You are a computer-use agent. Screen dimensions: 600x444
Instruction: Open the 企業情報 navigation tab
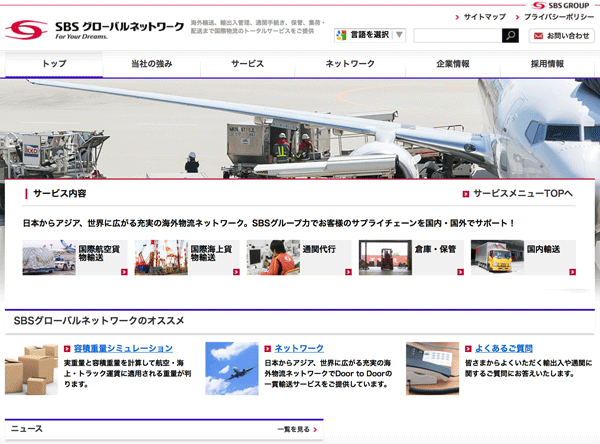point(452,64)
